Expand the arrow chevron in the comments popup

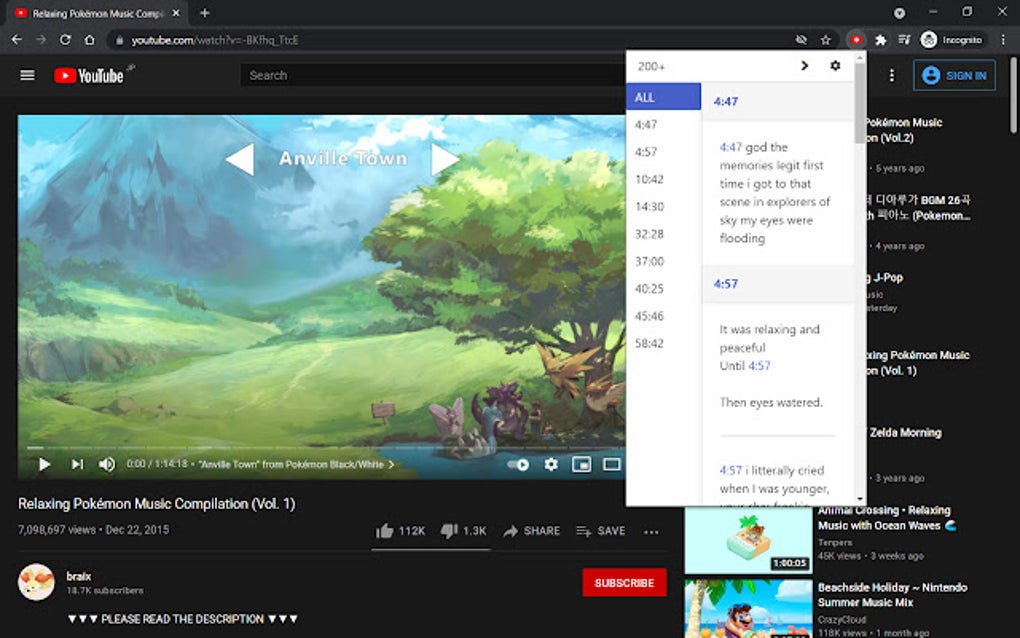pyautogui.click(x=805, y=65)
